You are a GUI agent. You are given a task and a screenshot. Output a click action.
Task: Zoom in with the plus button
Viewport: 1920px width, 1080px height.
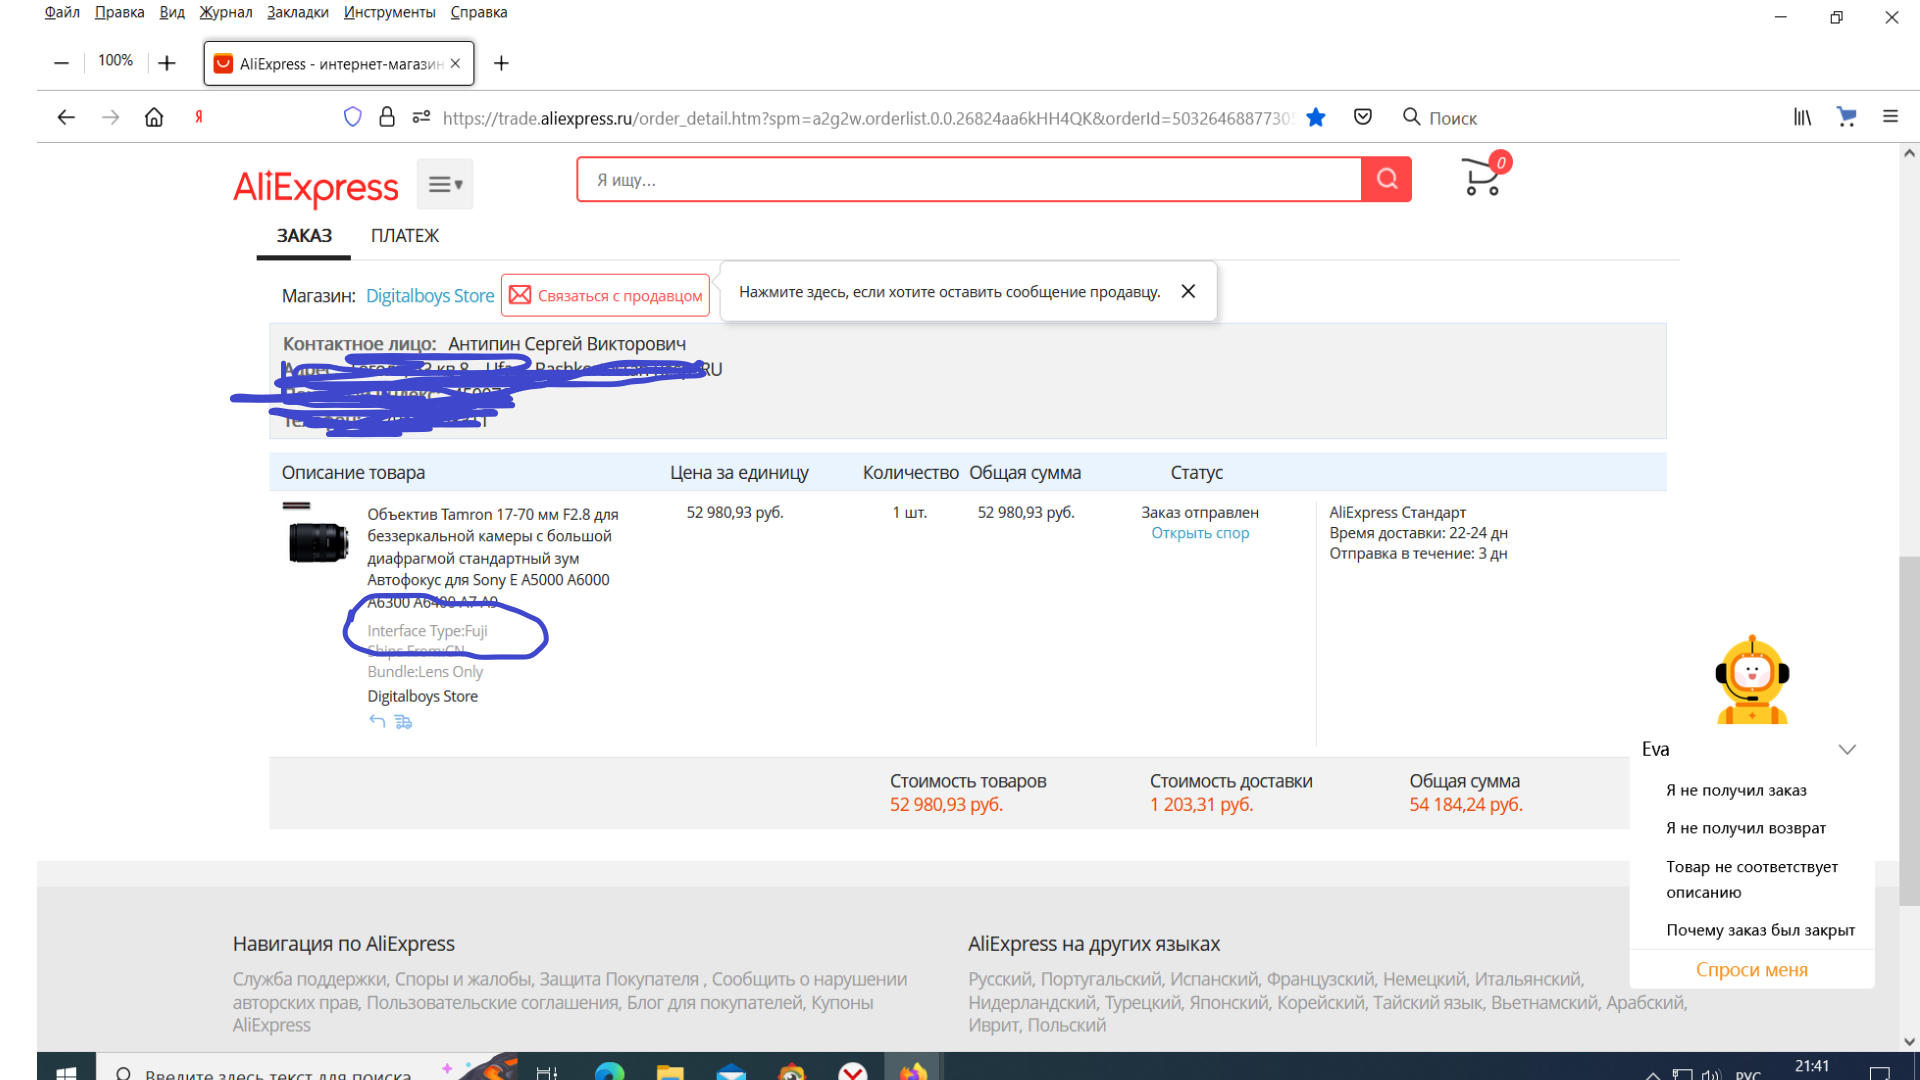[x=167, y=63]
